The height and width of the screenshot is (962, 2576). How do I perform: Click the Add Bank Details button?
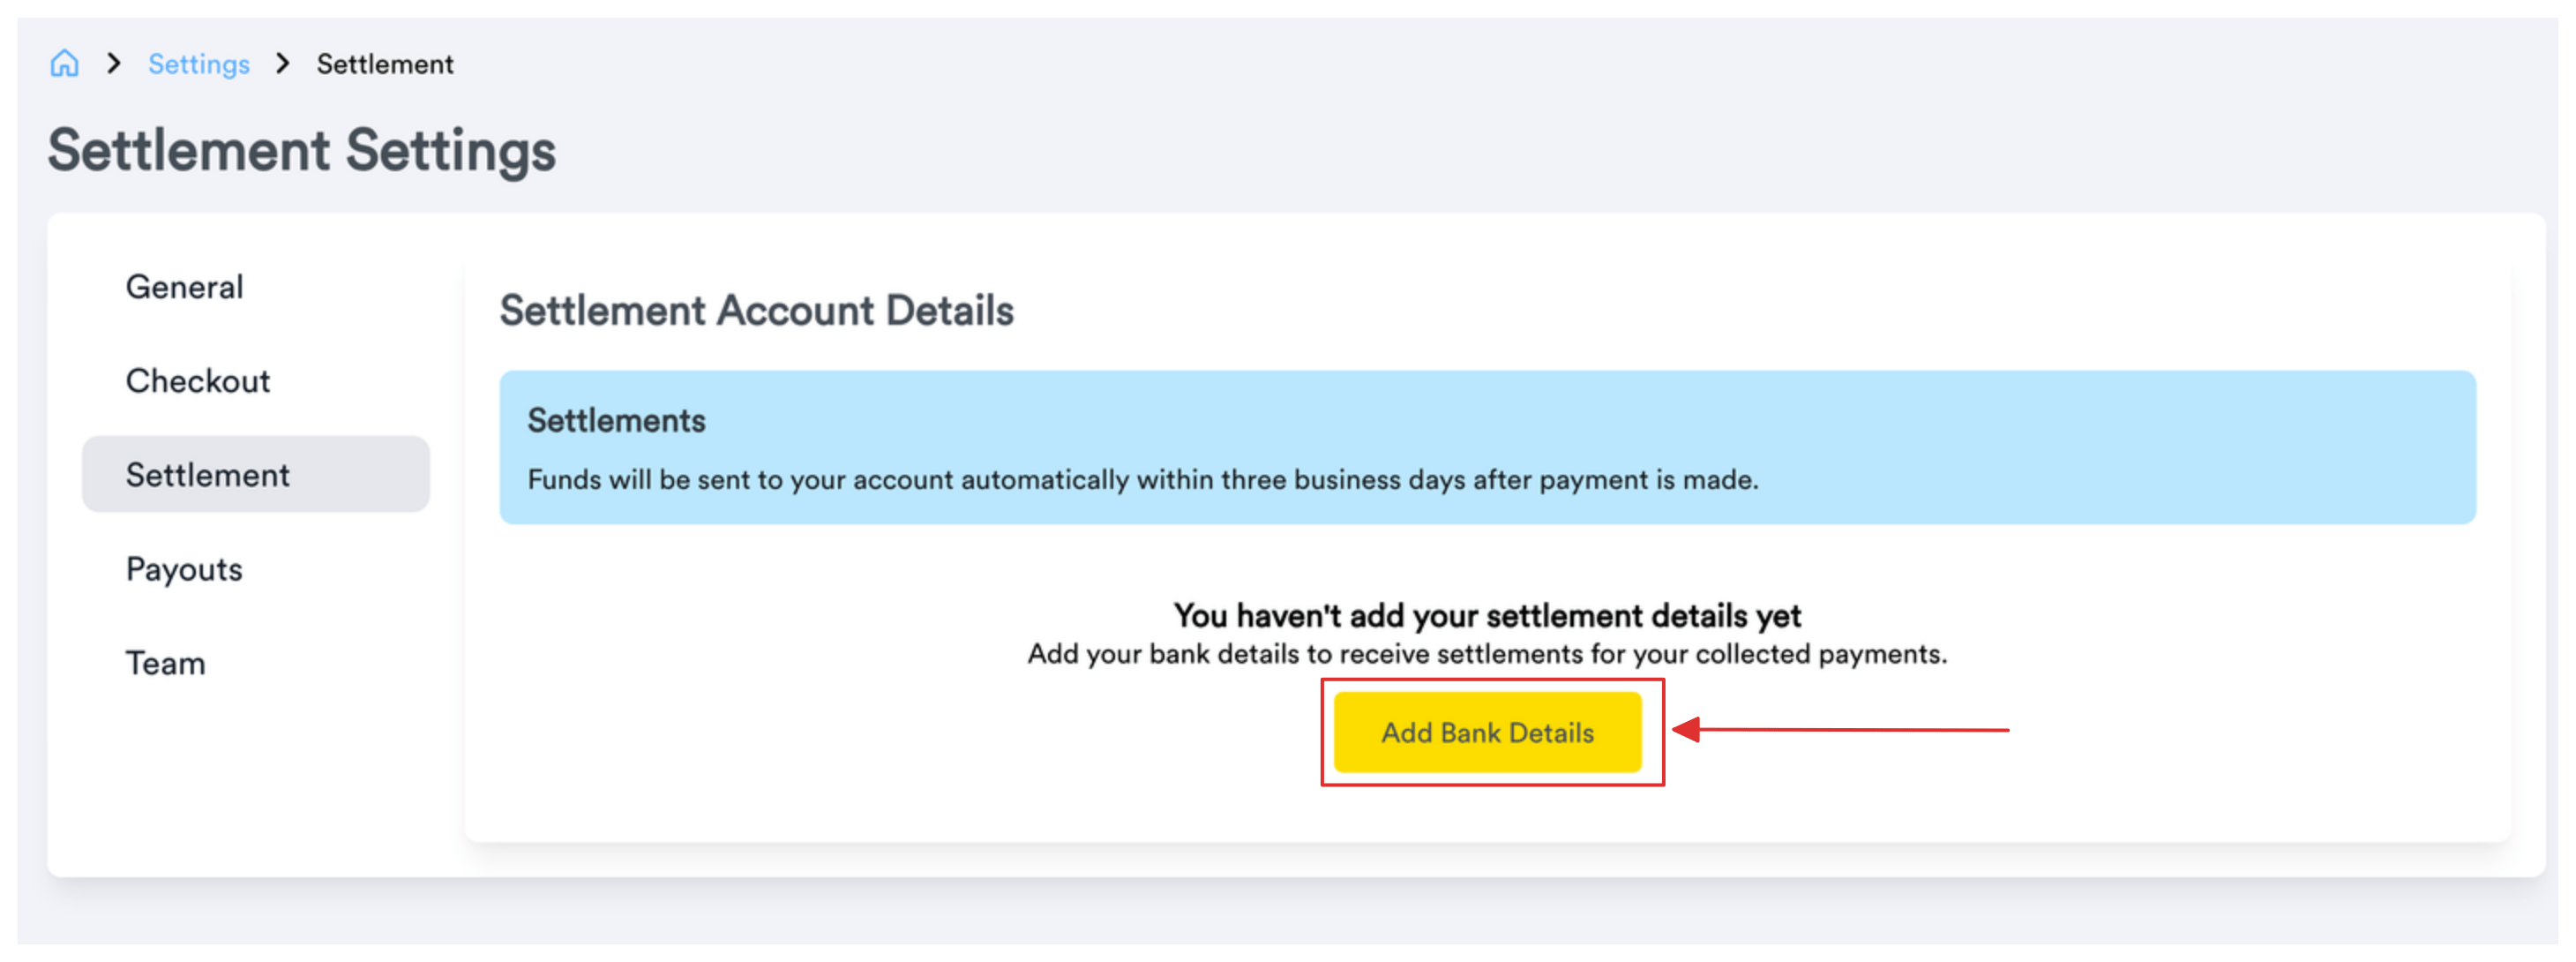tap(1487, 732)
